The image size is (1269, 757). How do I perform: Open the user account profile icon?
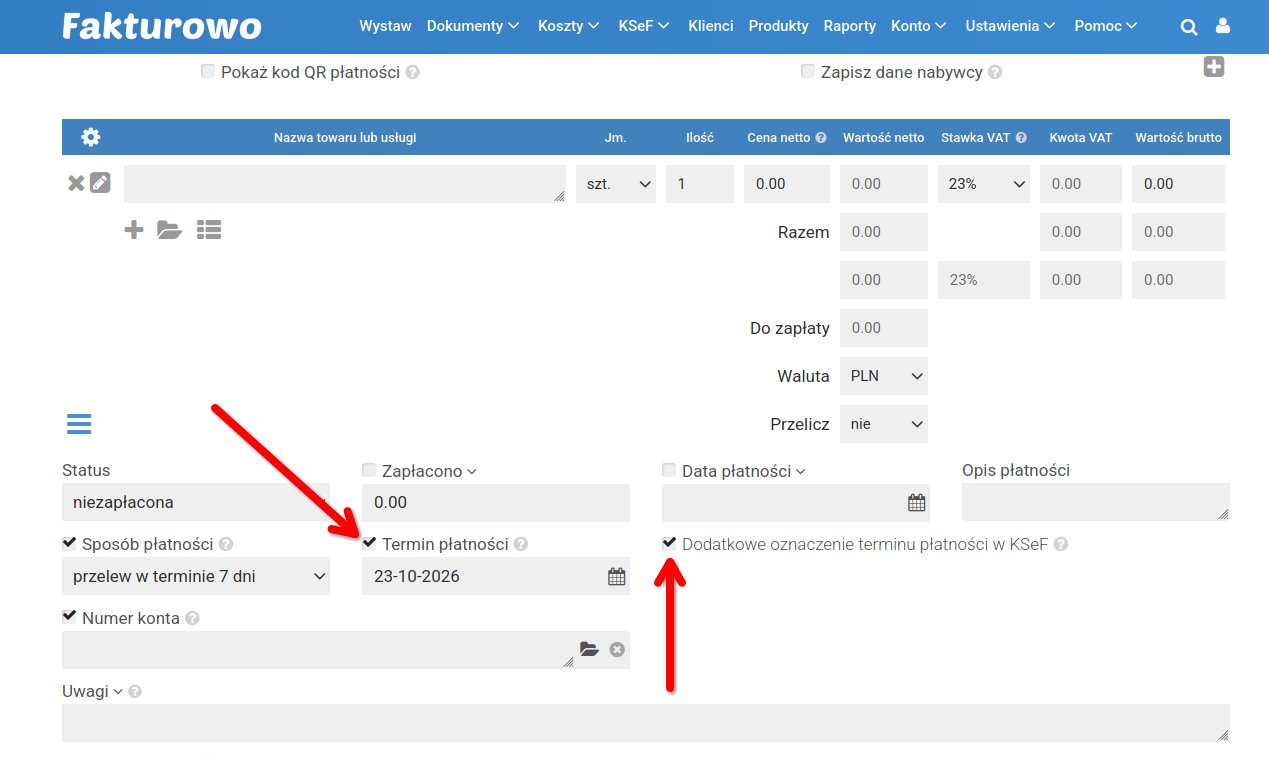(1222, 27)
